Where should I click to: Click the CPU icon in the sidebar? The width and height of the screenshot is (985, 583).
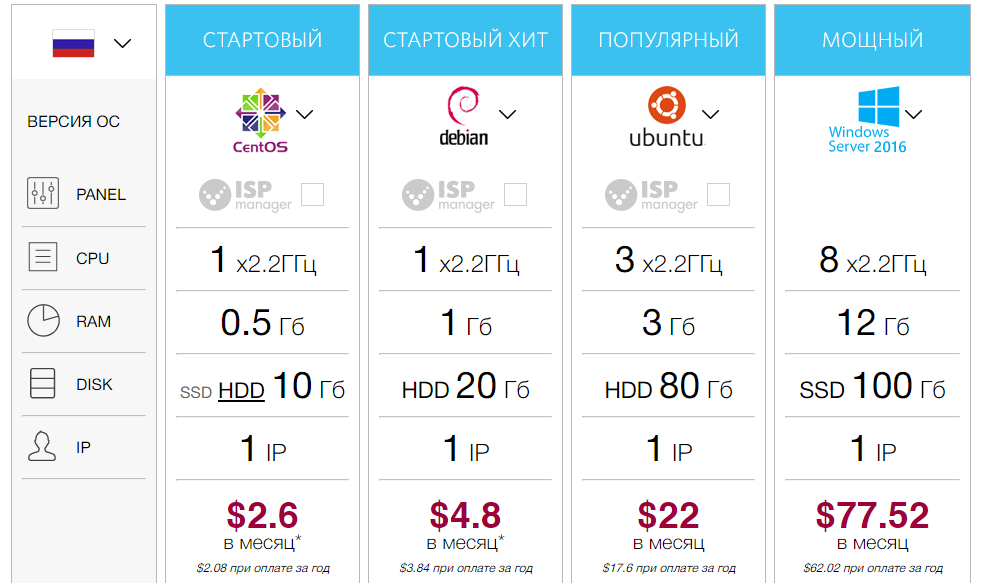click(x=42, y=257)
